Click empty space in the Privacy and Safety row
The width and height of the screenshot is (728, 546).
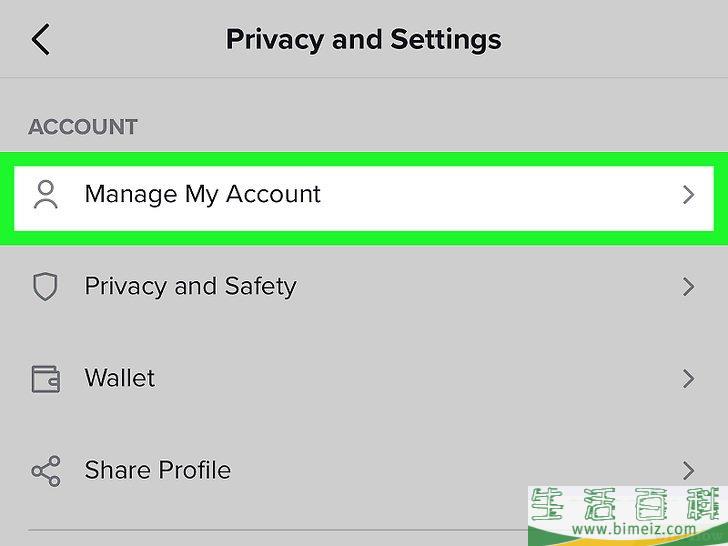tap(488, 286)
